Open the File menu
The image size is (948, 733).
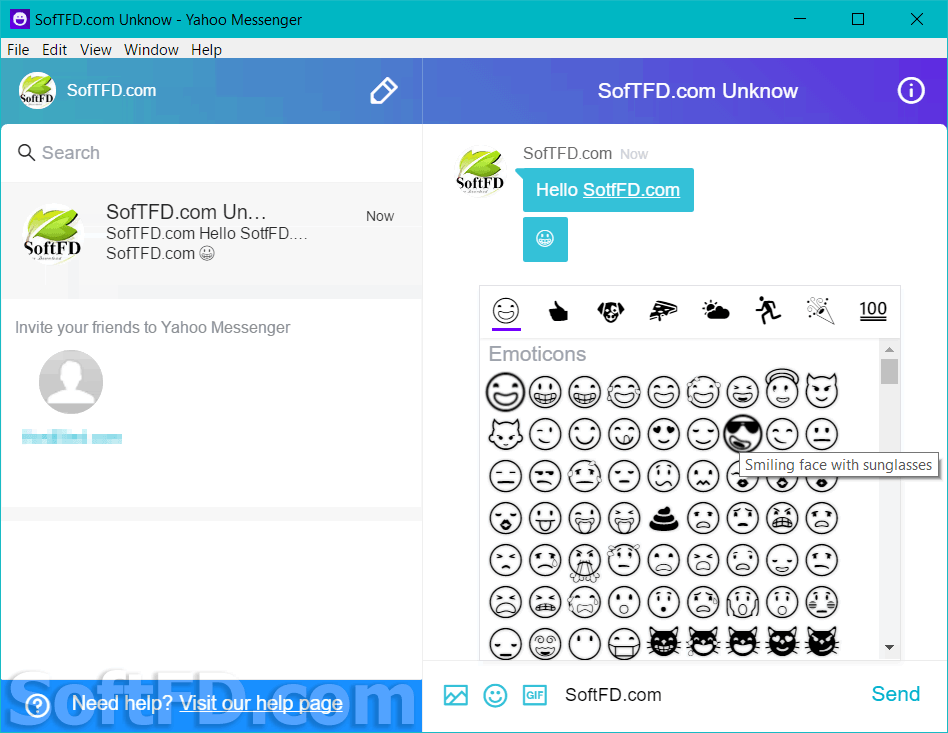tap(18, 50)
